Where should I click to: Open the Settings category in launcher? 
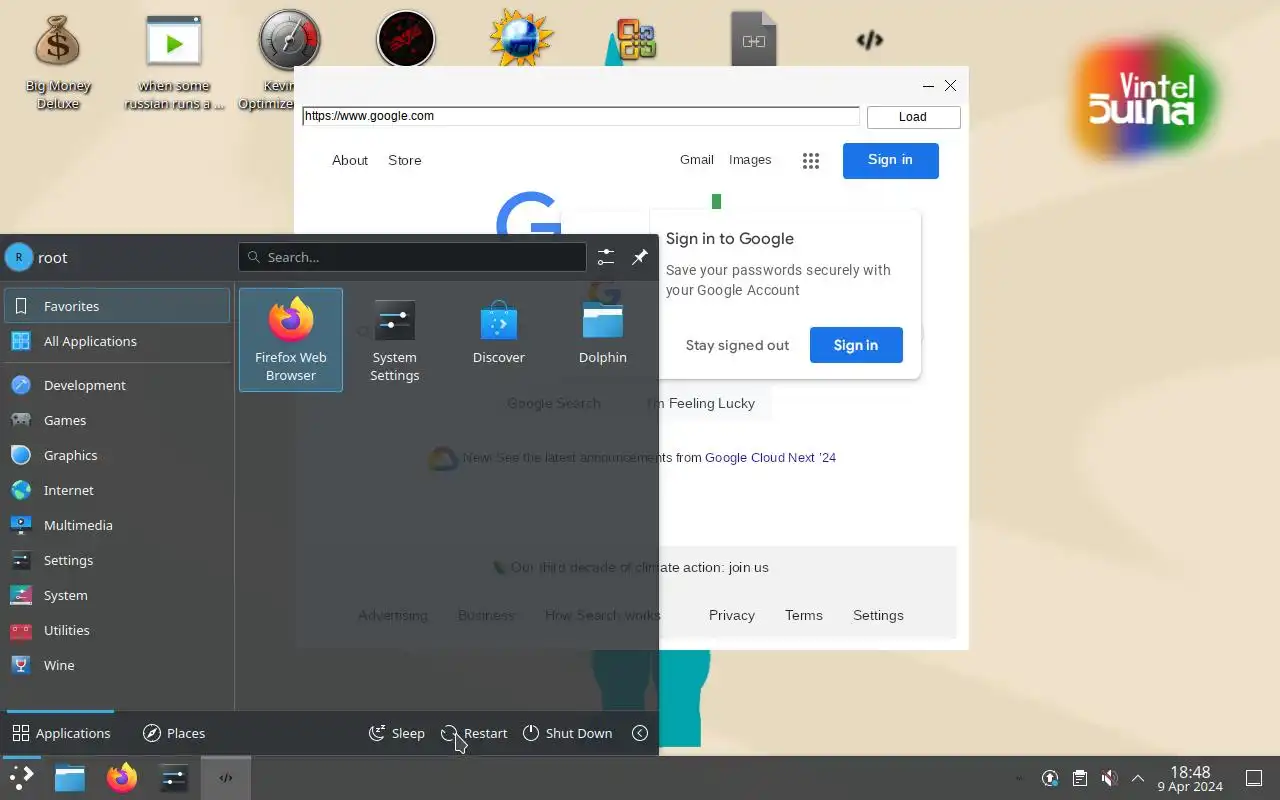[117, 560]
